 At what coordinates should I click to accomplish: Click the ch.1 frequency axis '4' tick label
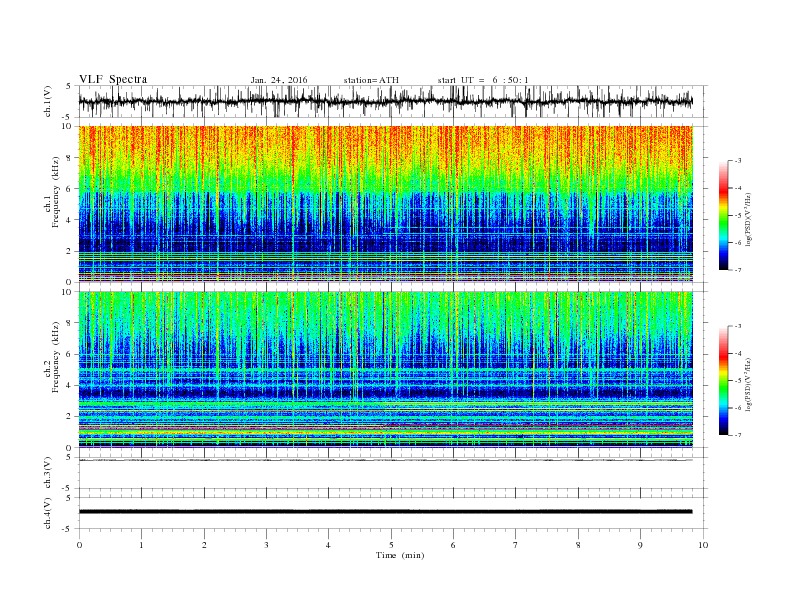pyautogui.click(x=70, y=220)
